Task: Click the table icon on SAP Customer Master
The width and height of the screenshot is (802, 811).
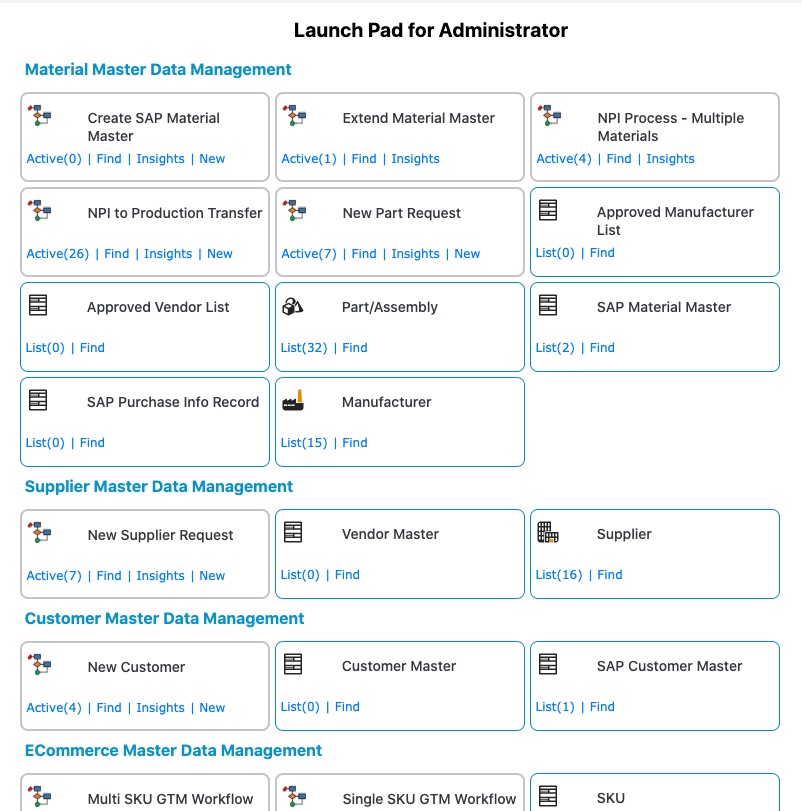Action: click(549, 663)
